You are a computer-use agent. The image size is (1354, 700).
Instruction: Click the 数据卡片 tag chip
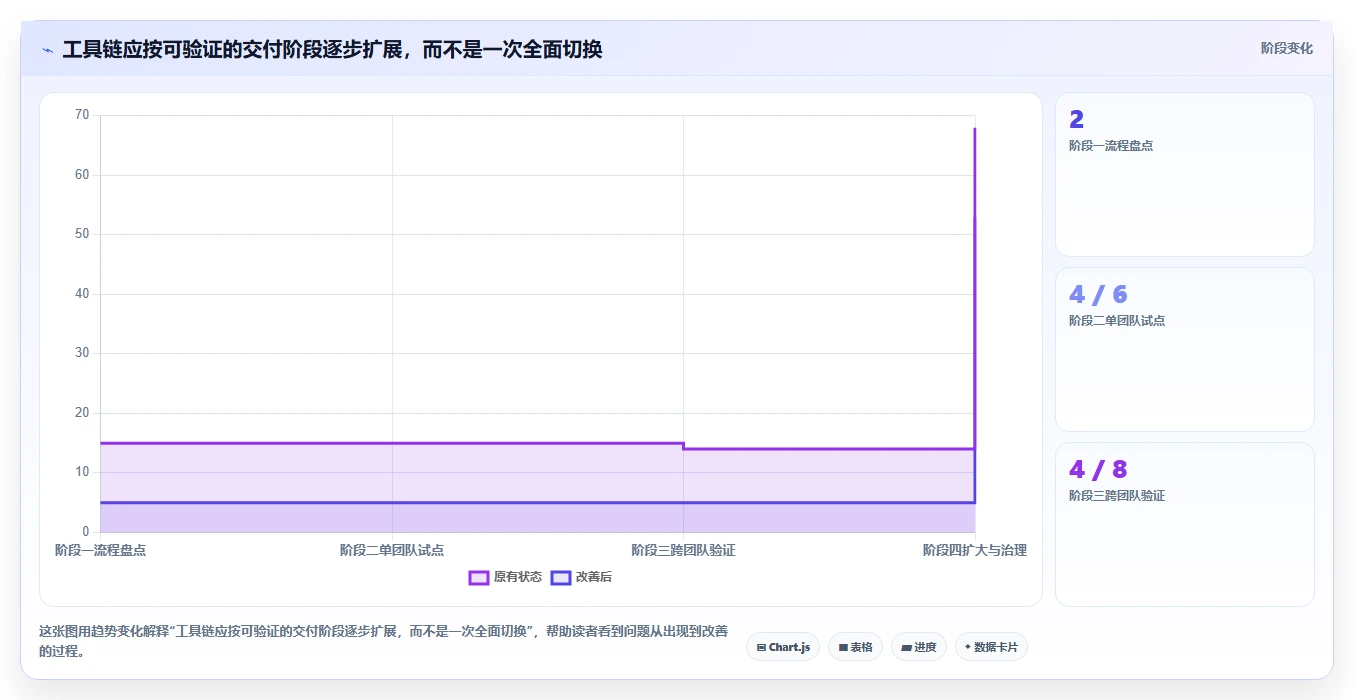[991, 647]
